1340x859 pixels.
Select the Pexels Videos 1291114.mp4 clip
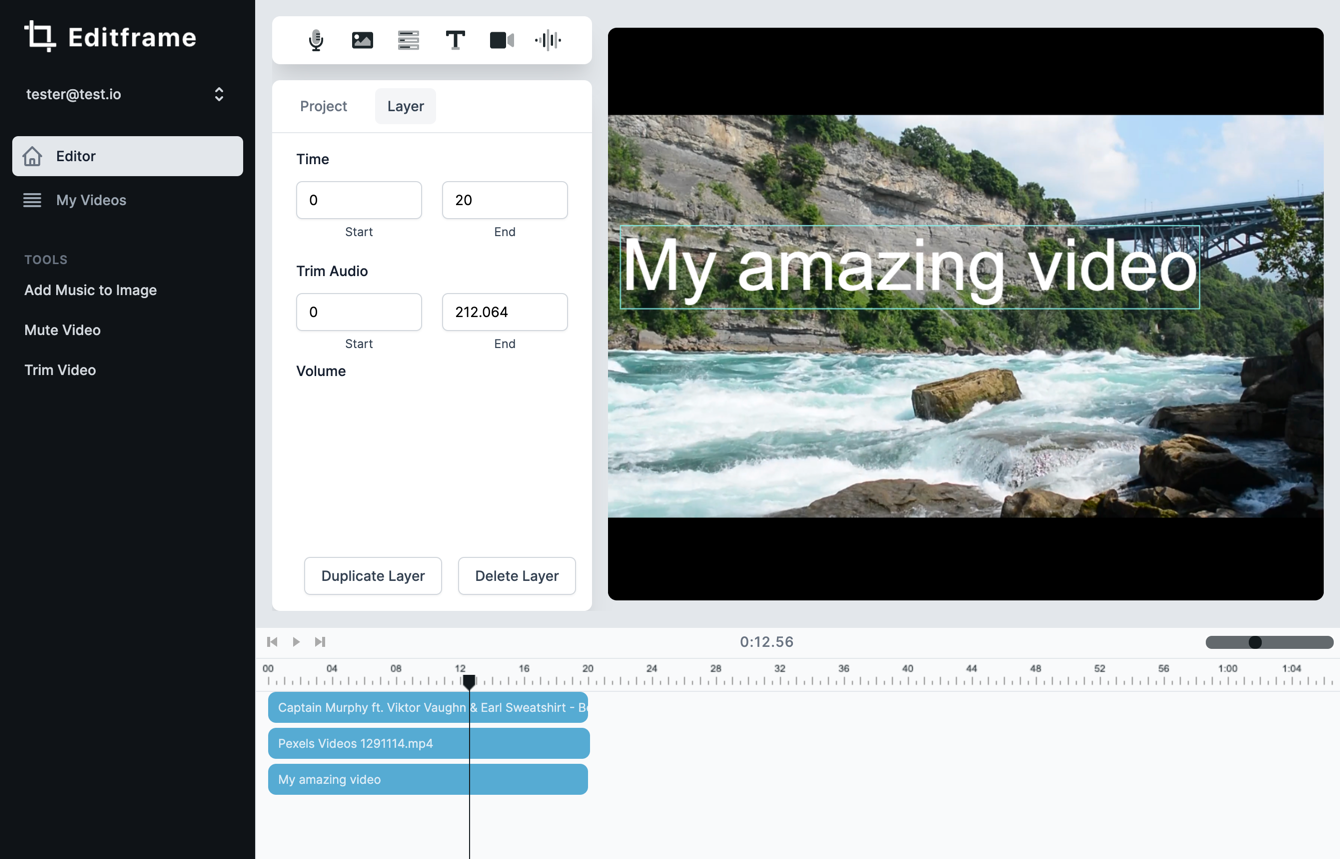point(429,743)
